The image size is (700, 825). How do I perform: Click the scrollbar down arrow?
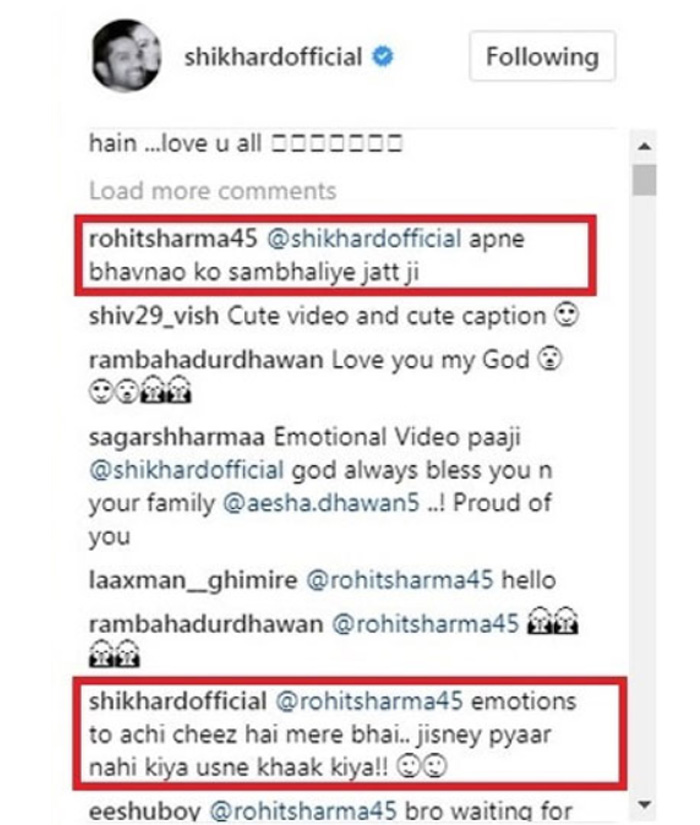coord(644,804)
